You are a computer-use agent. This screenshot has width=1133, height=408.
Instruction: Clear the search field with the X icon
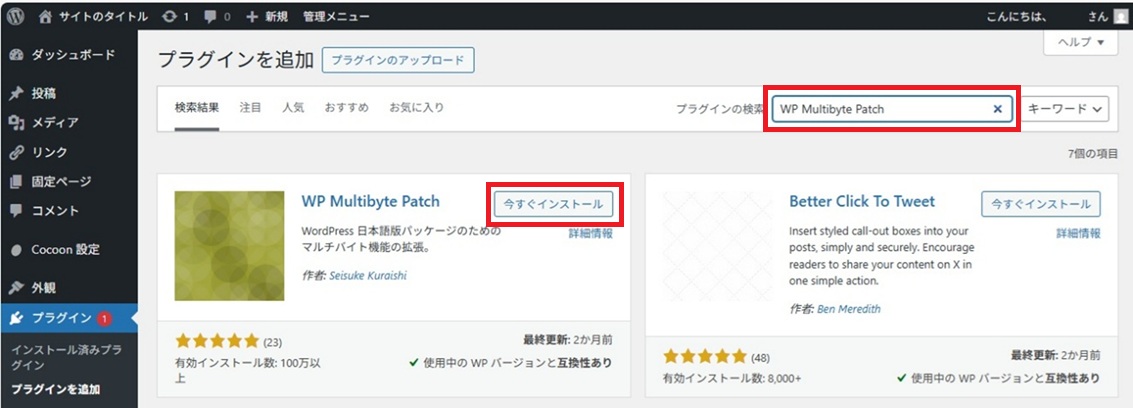(x=997, y=109)
